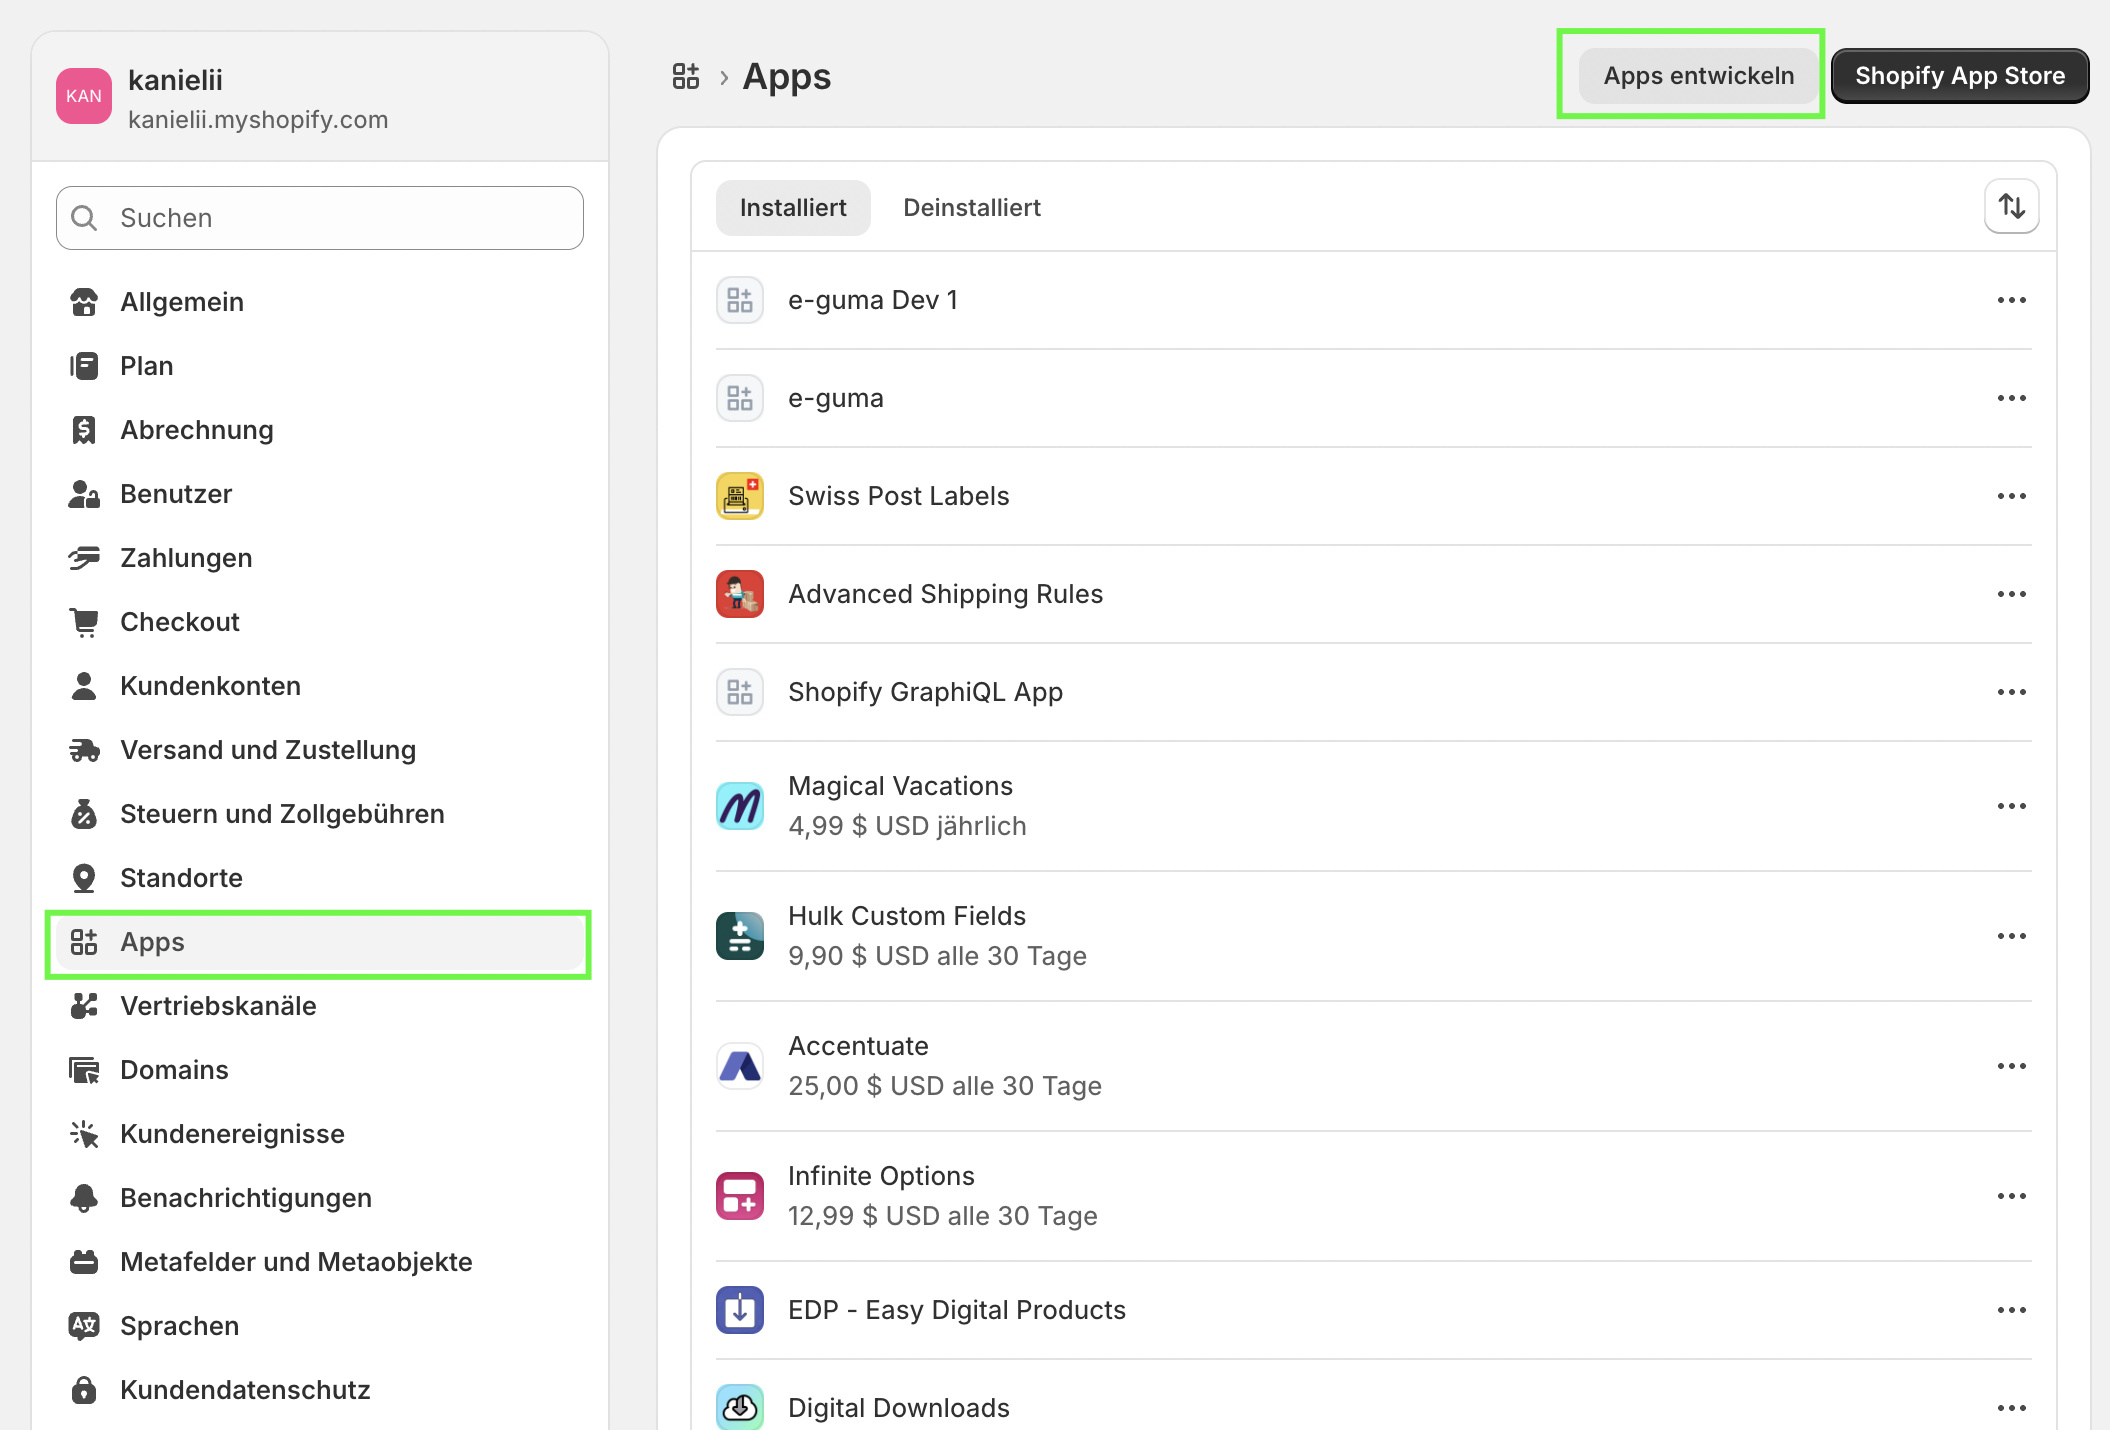Open more options for e-guma Dev 1
Viewport: 2110px width, 1430px height.
[x=2011, y=300]
